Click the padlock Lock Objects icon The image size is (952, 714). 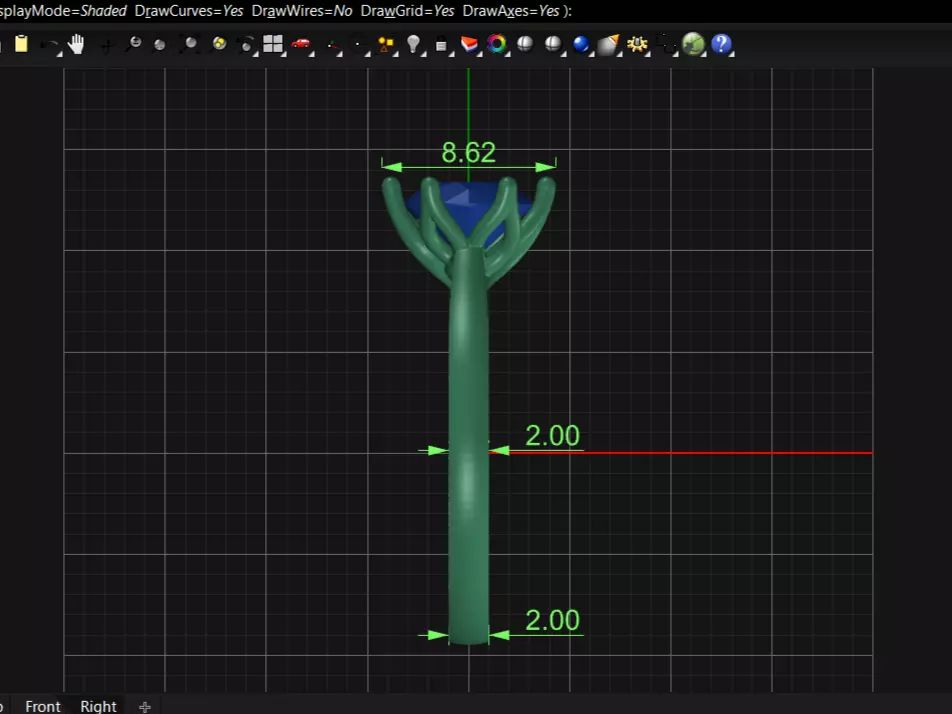441,45
